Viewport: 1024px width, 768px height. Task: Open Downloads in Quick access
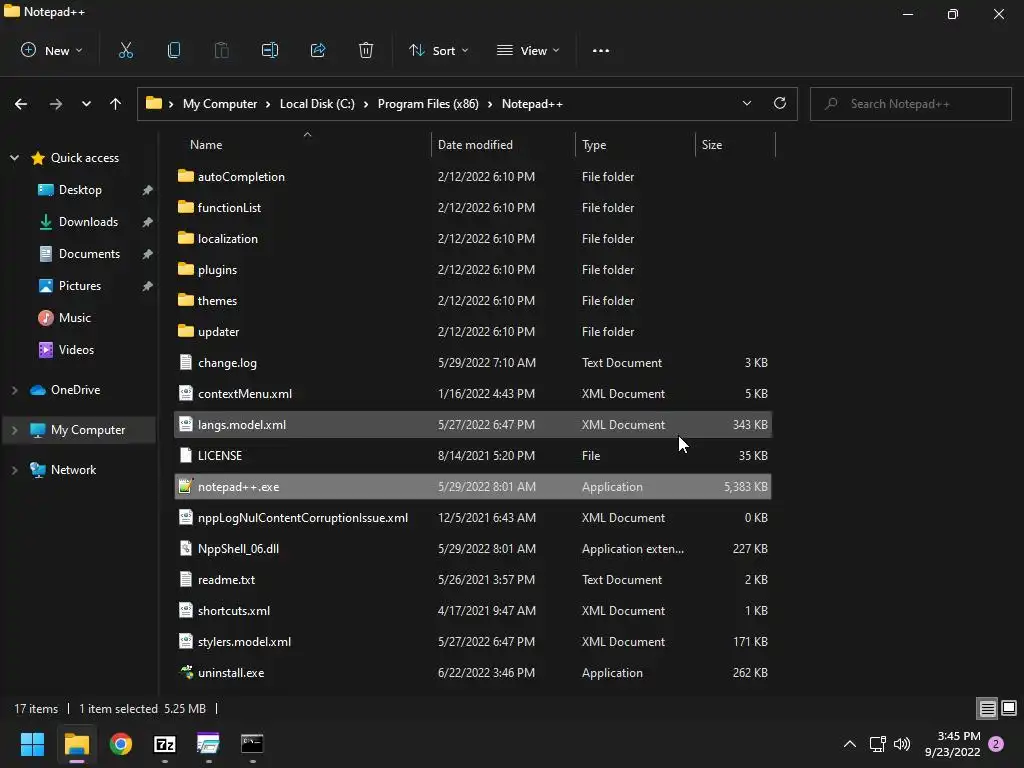88,222
